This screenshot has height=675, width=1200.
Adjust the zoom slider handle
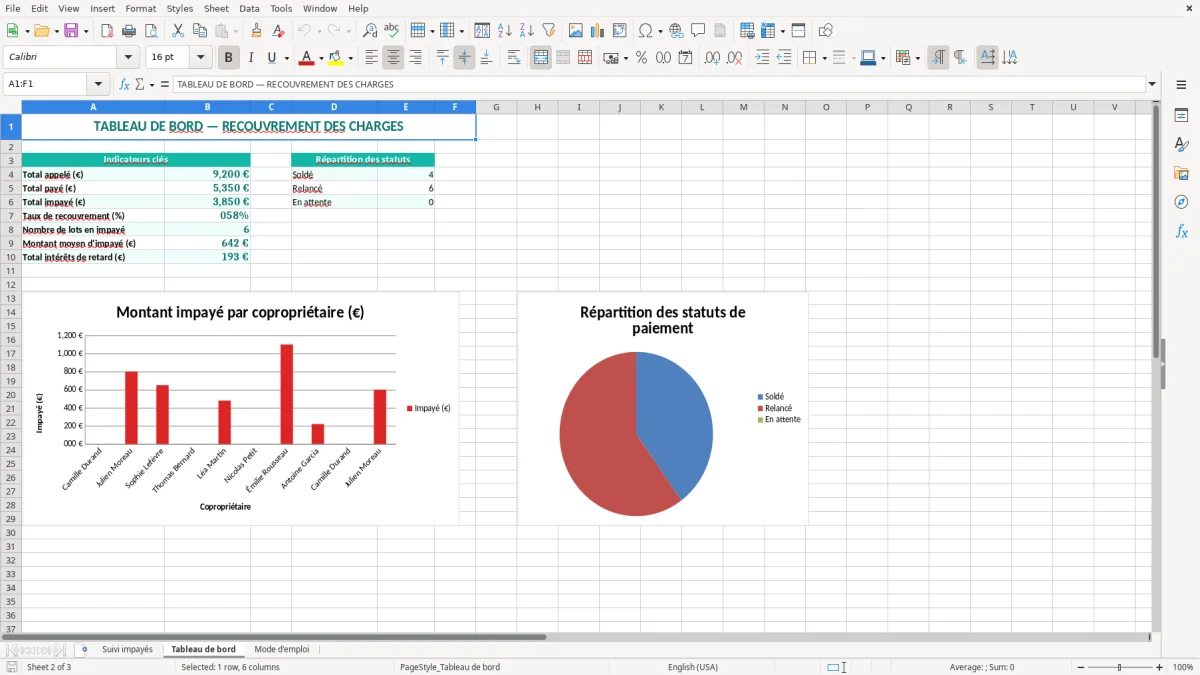click(x=1119, y=667)
